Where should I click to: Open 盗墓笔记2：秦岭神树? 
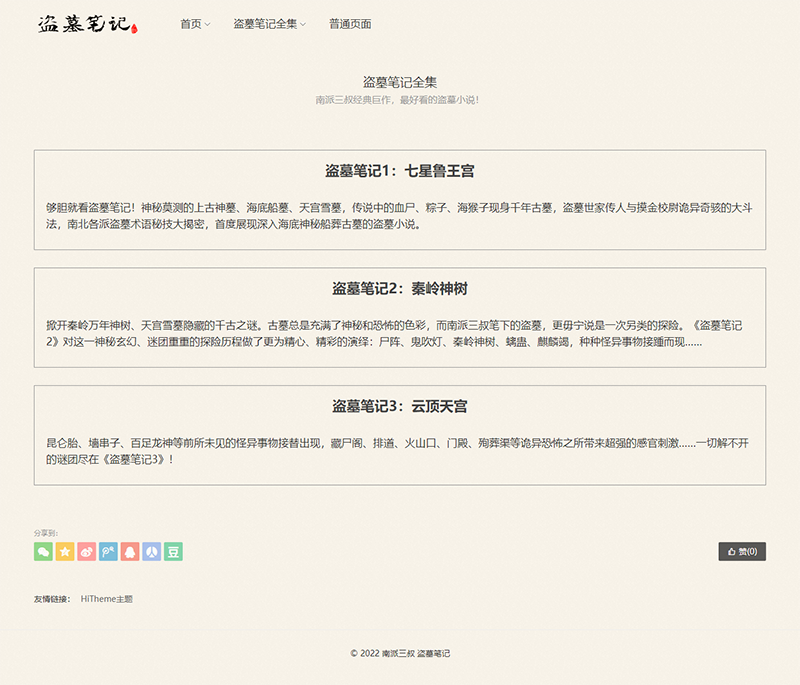[x=399, y=289]
